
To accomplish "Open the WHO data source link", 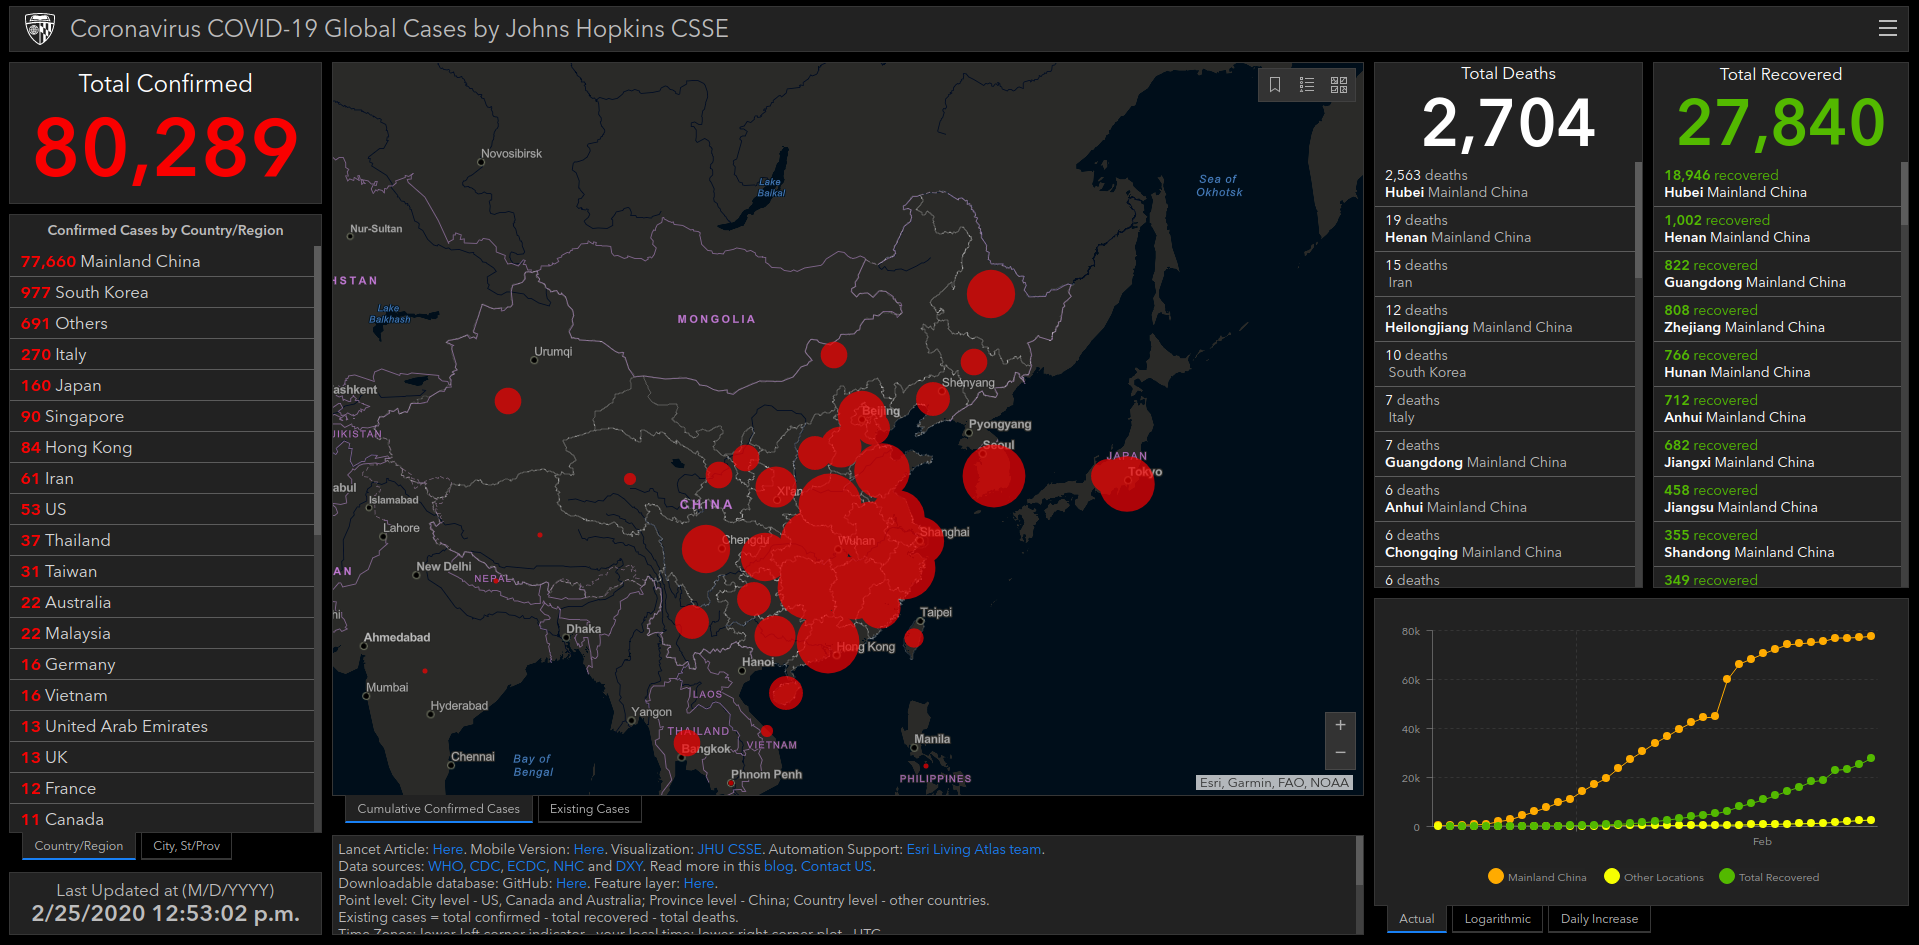I will pos(445,866).
